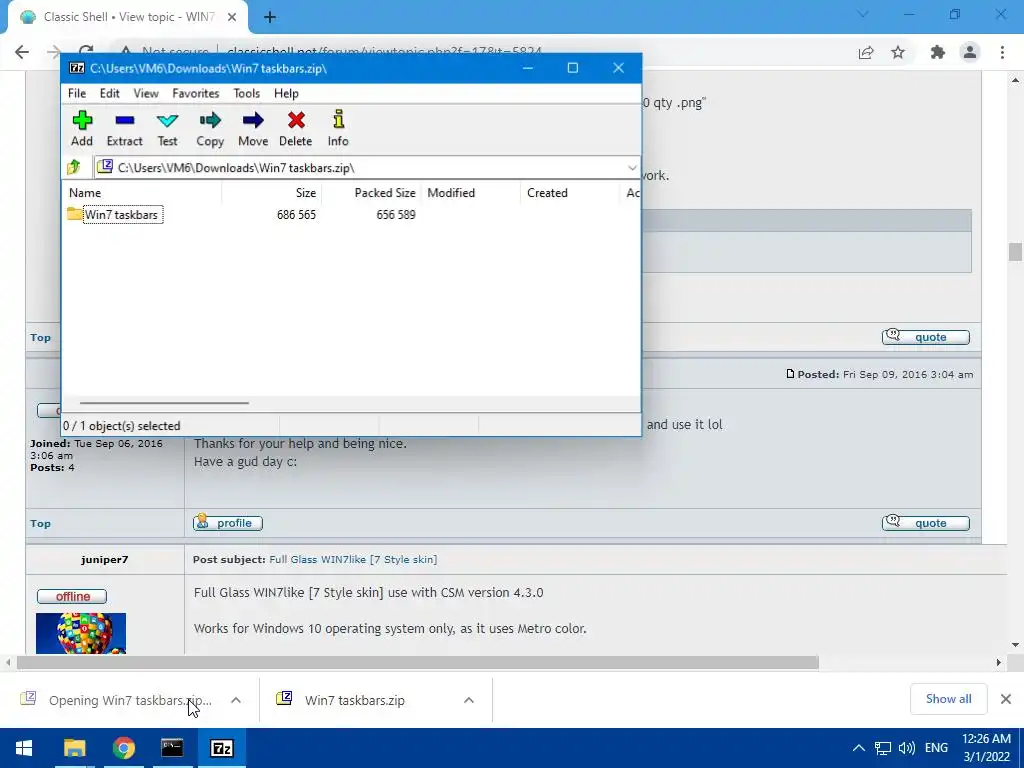Open Chrome from the taskbar

(123, 748)
